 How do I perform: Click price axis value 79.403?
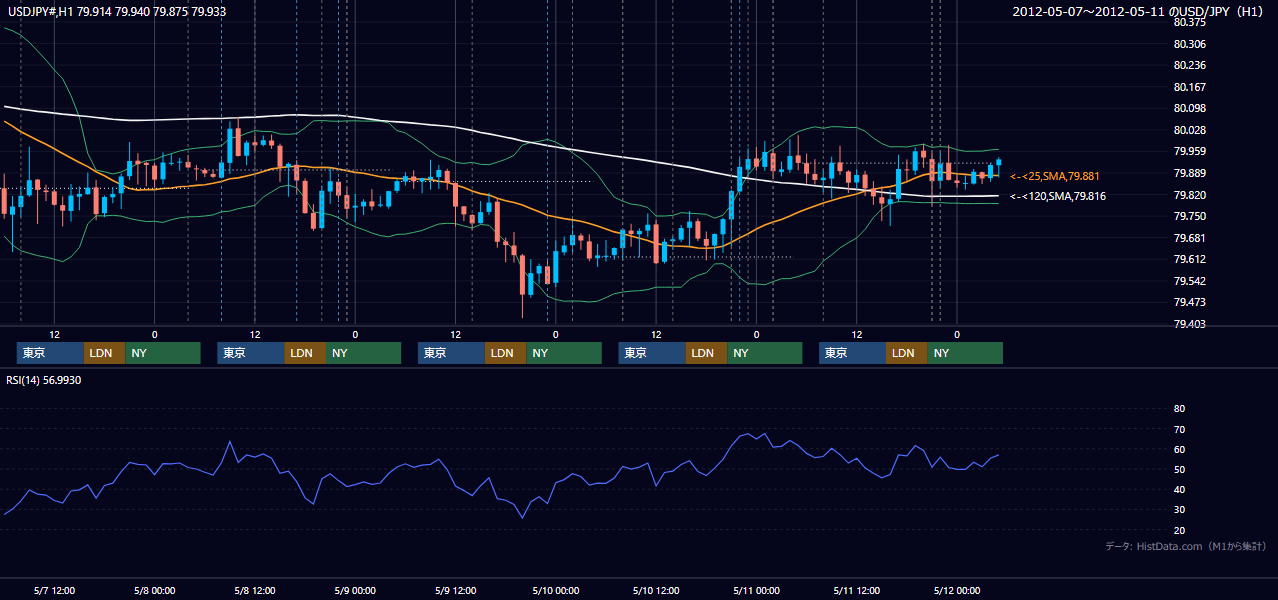coord(1189,324)
